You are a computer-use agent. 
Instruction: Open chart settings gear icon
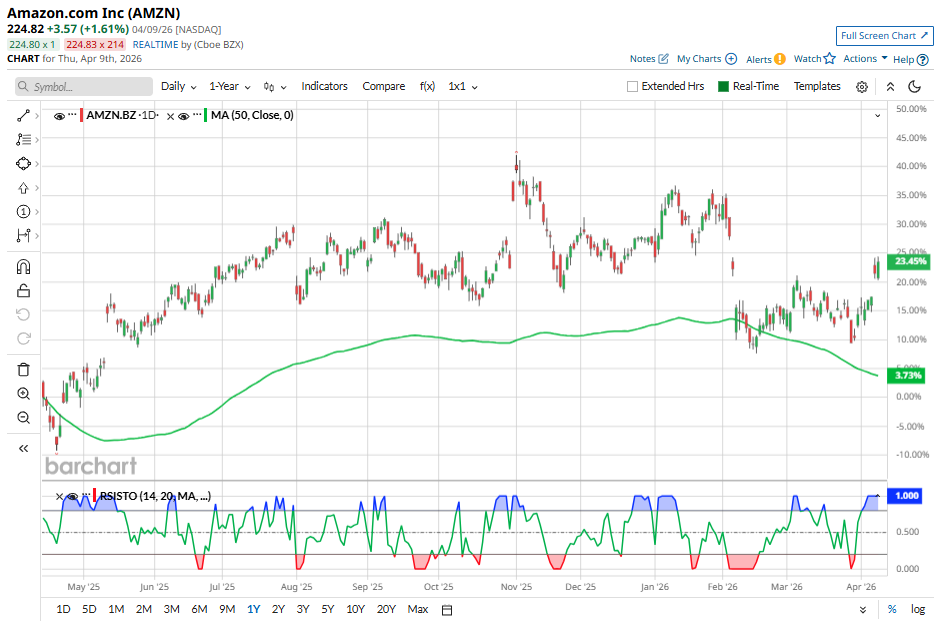coord(862,87)
